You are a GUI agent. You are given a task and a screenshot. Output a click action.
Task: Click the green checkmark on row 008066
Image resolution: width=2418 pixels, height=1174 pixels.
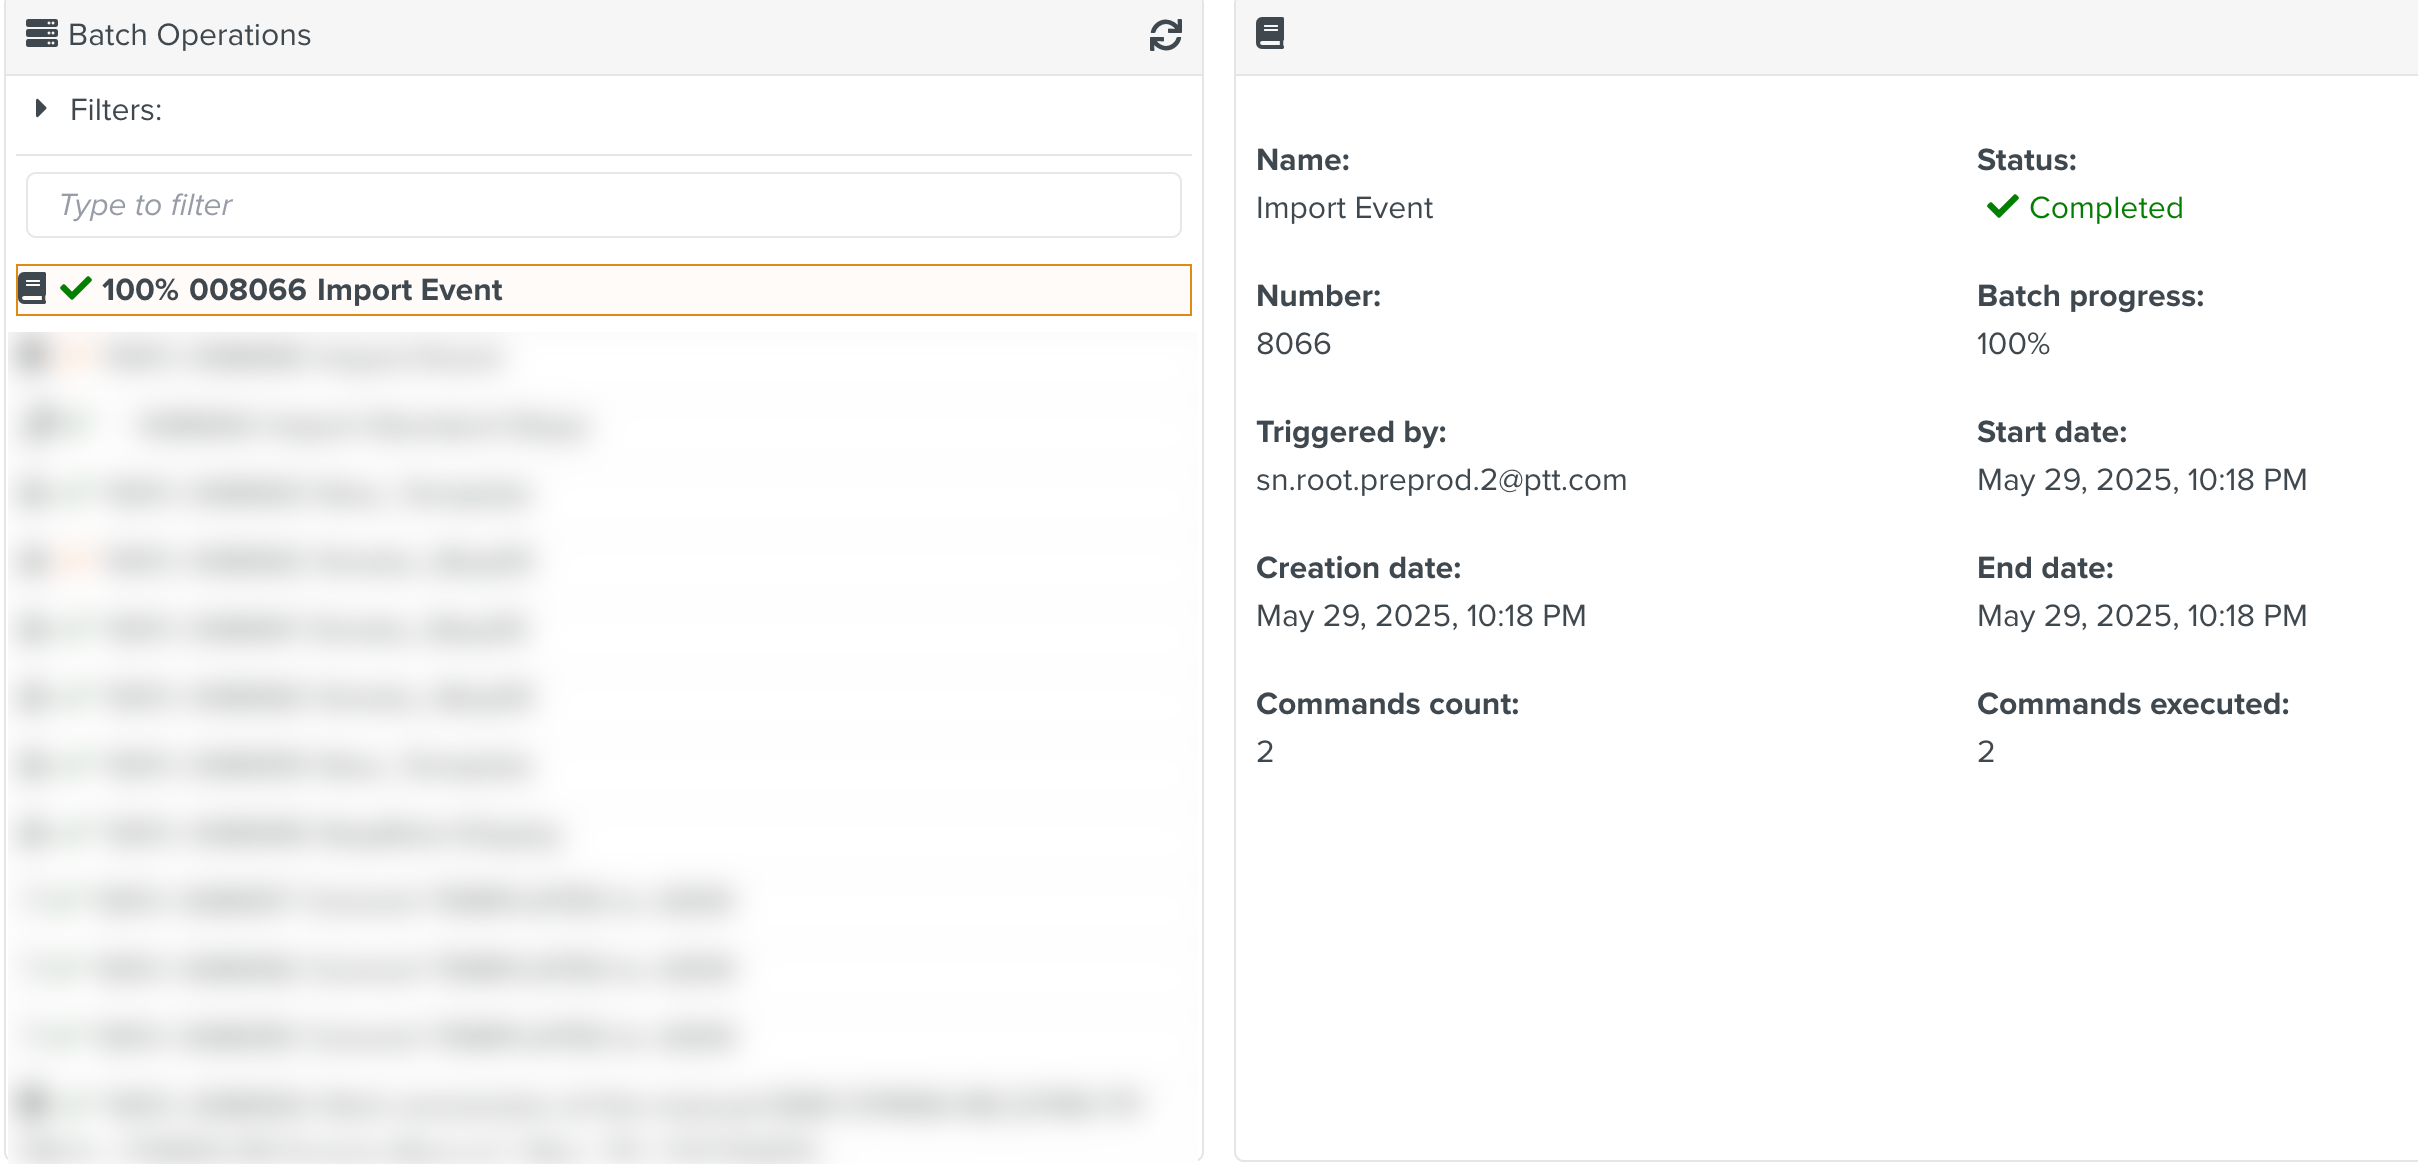[x=76, y=289]
